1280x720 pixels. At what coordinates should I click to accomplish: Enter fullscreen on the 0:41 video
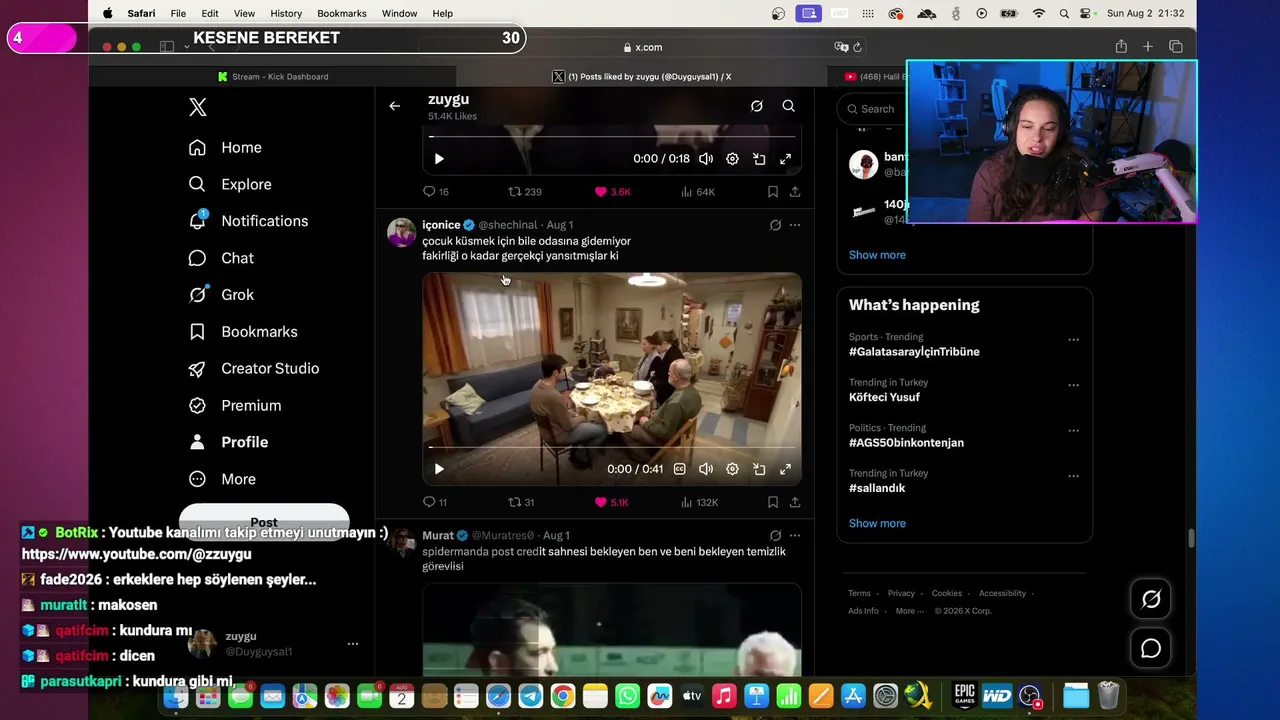click(786, 469)
